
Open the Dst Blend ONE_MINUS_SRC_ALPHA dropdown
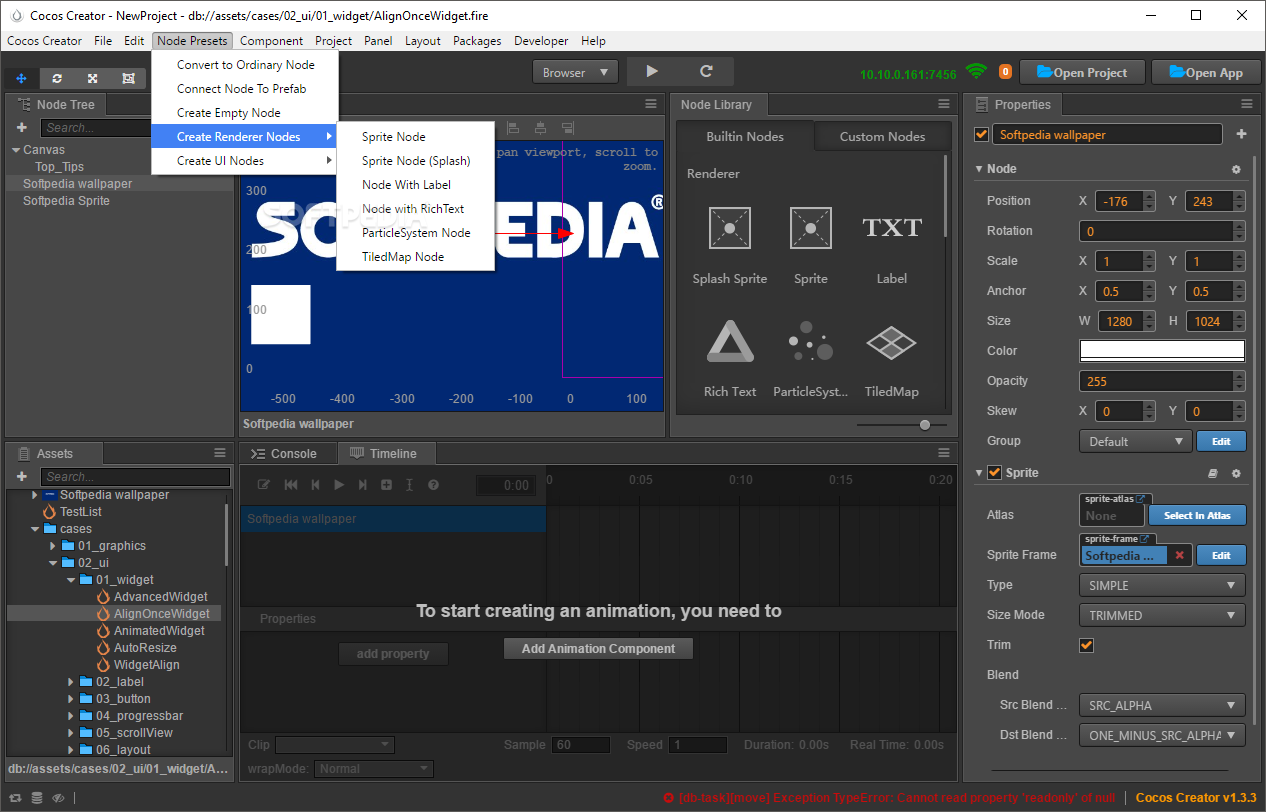[x=1162, y=735]
